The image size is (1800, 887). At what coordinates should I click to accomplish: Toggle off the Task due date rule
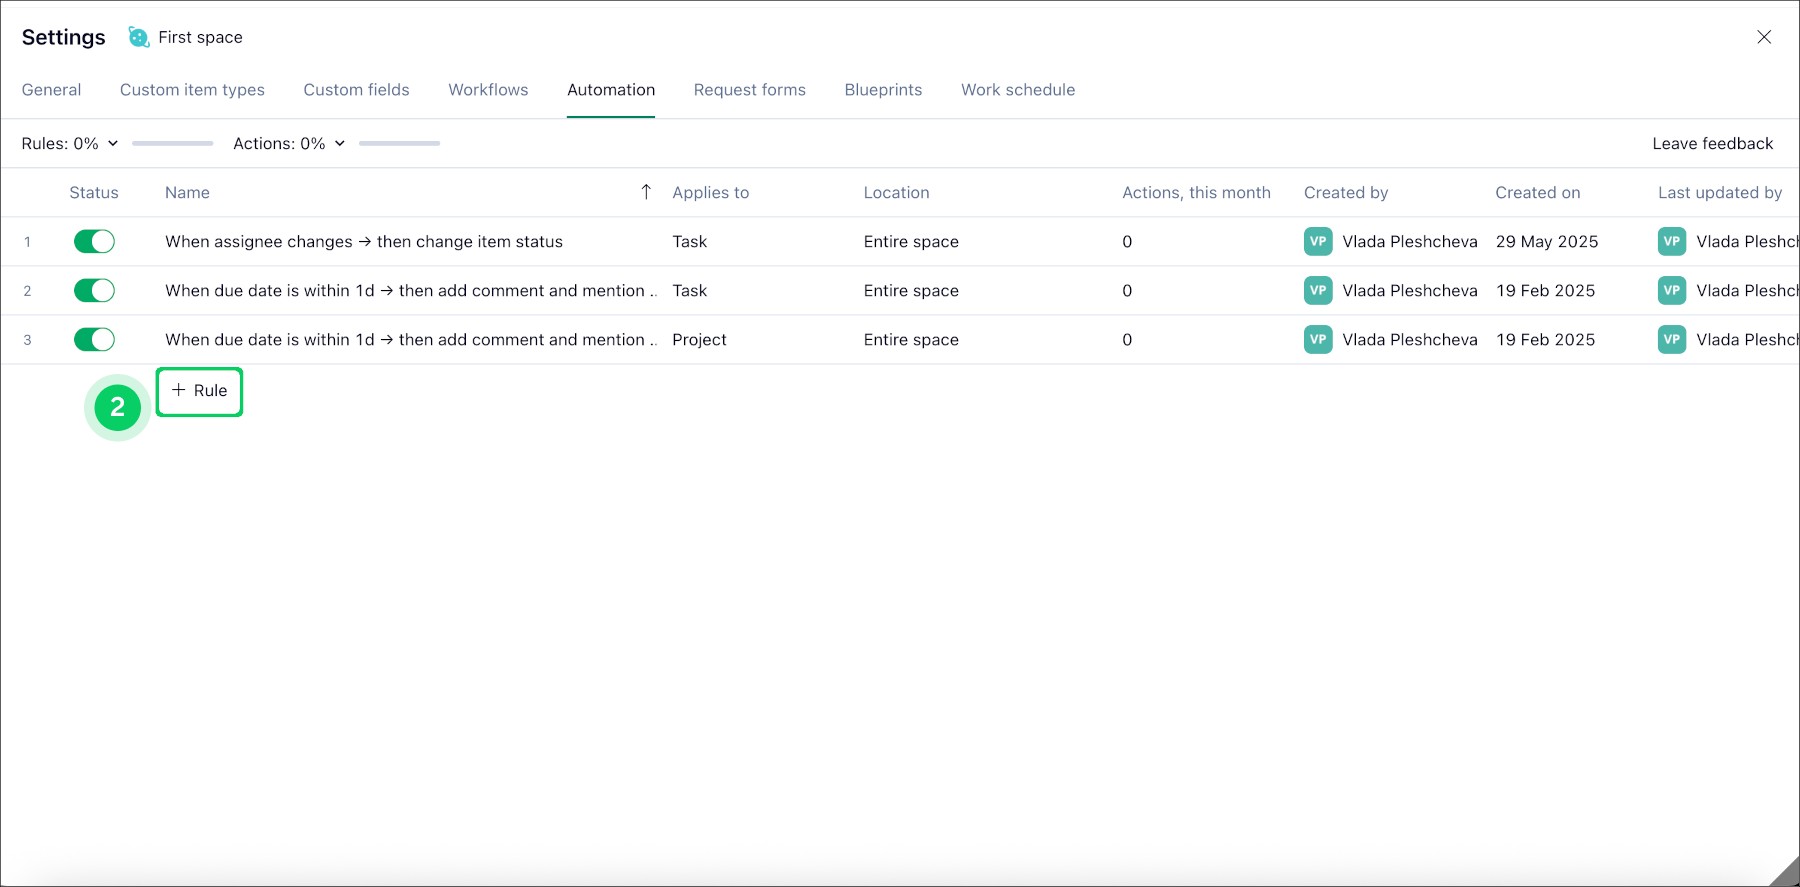pyautogui.click(x=94, y=291)
